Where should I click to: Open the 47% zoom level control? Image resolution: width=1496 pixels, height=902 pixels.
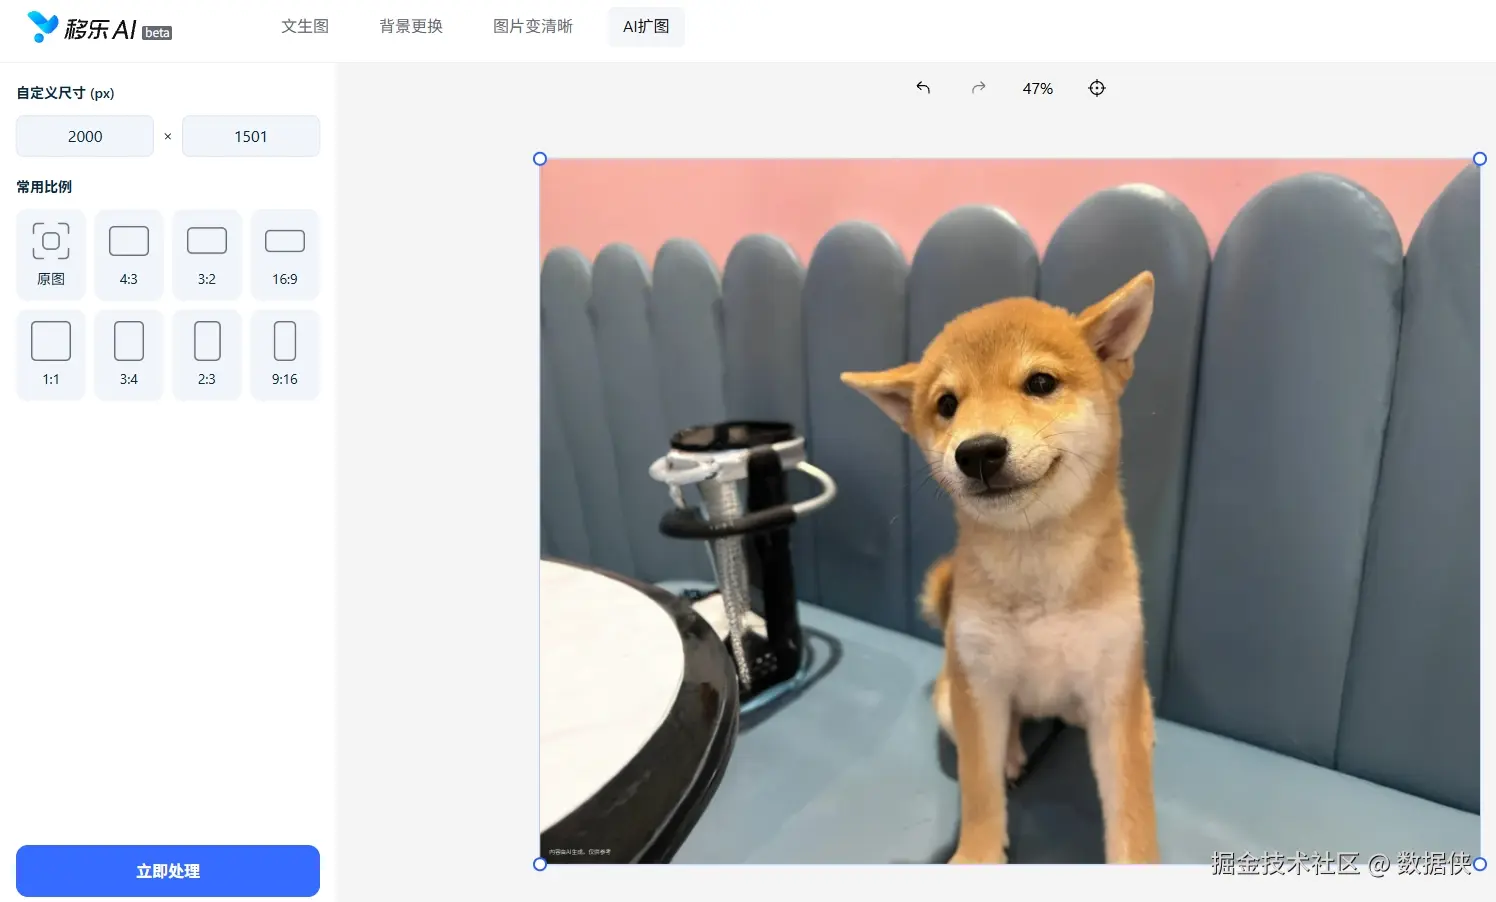pyautogui.click(x=1037, y=88)
